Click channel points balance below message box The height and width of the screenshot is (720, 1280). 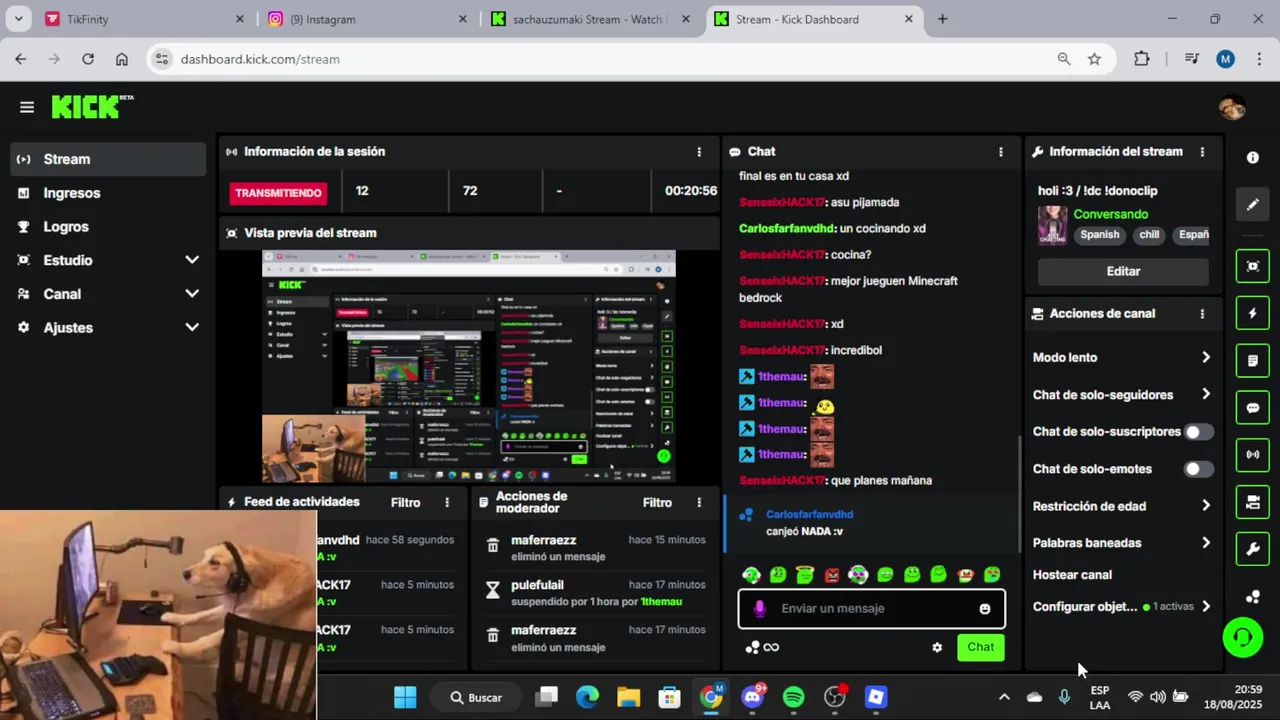(762, 647)
